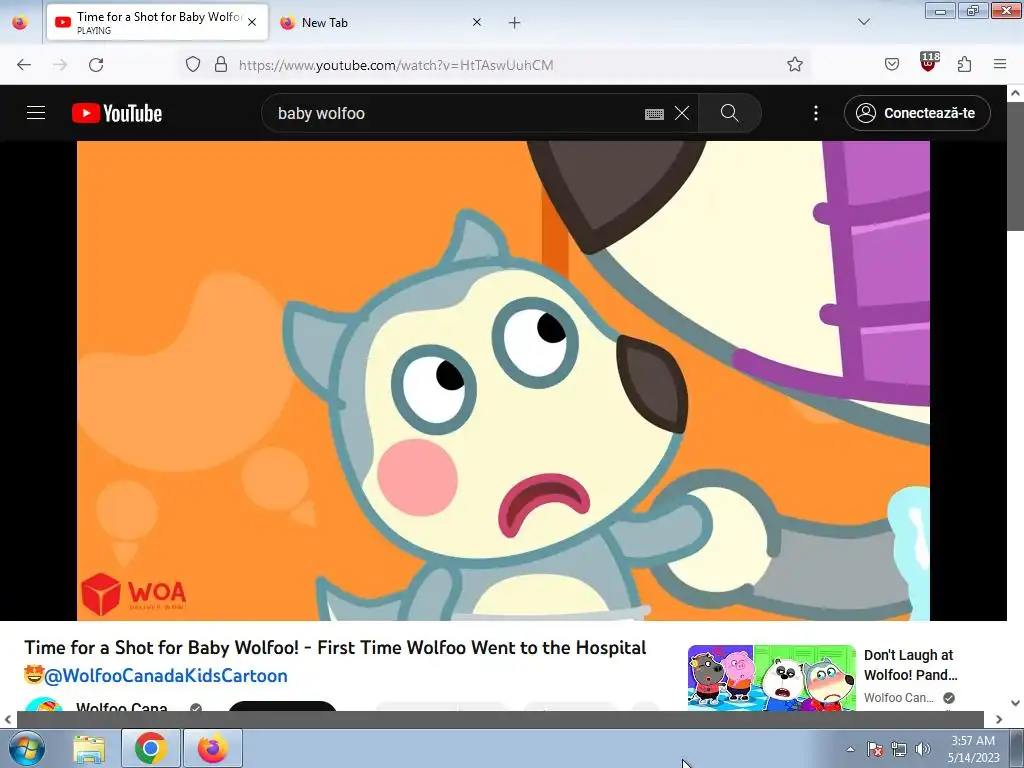Open YouTube settings three-dot menu
The image size is (1024, 768).
click(816, 113)
